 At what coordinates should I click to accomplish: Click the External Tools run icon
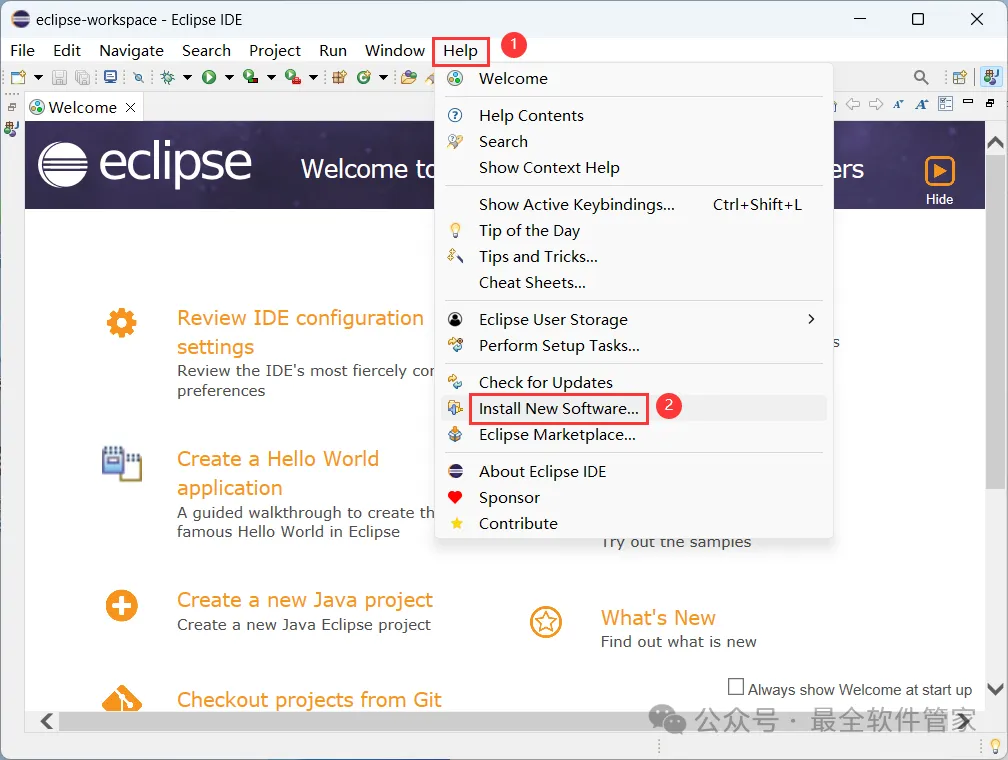293,77
